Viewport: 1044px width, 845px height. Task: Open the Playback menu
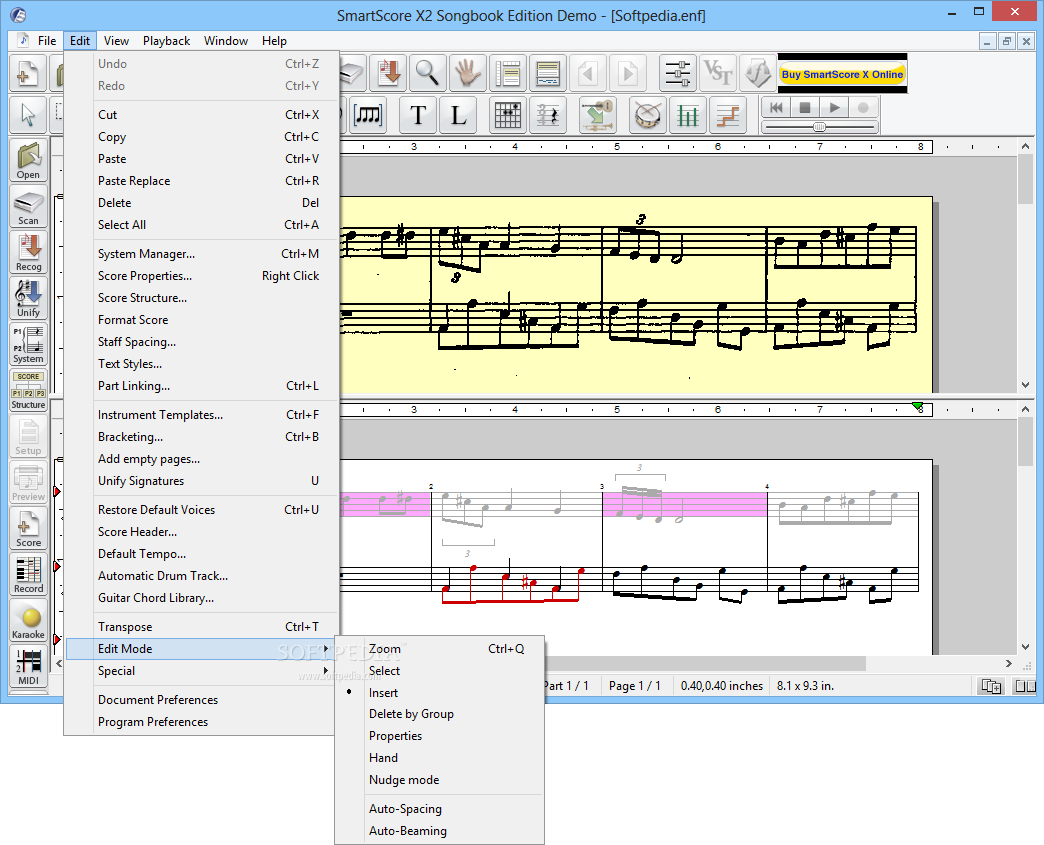point(166,41)
